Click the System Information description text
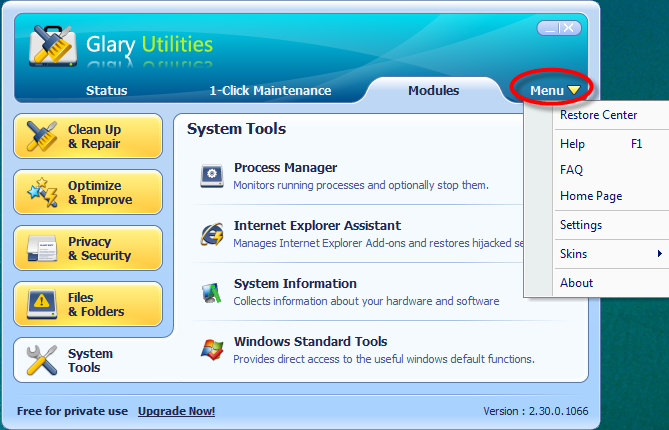This screenshot has width=669, height=430. (366, 301)
